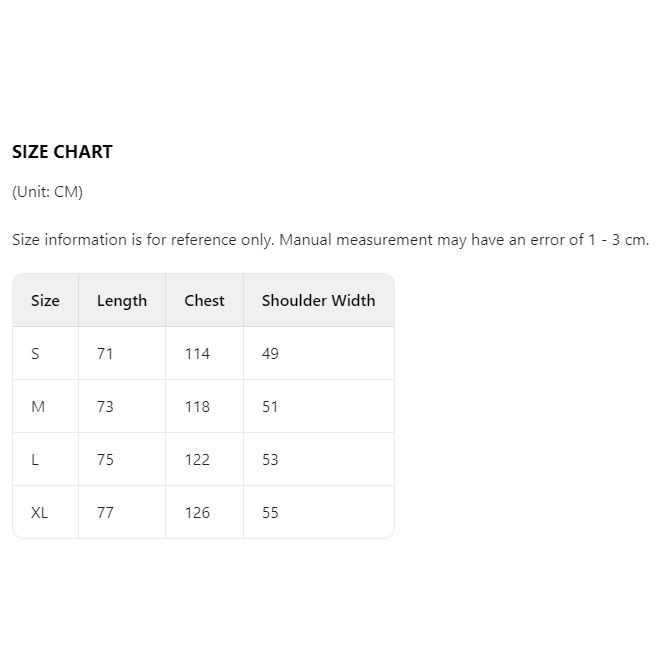
Task: Click the XL size row label
Action: click(39, 512)
